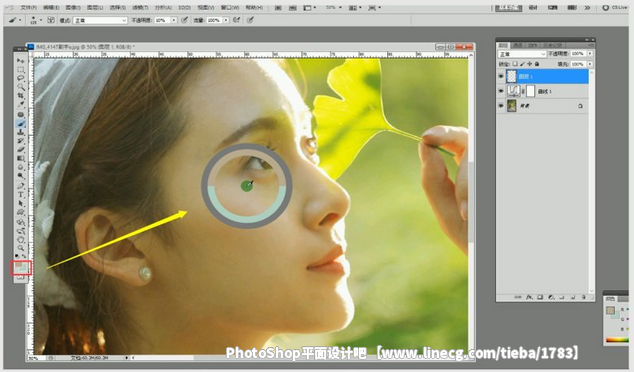Select the 3D Object Rotate tool
This screenshot has width=634, height=372.
20,222
